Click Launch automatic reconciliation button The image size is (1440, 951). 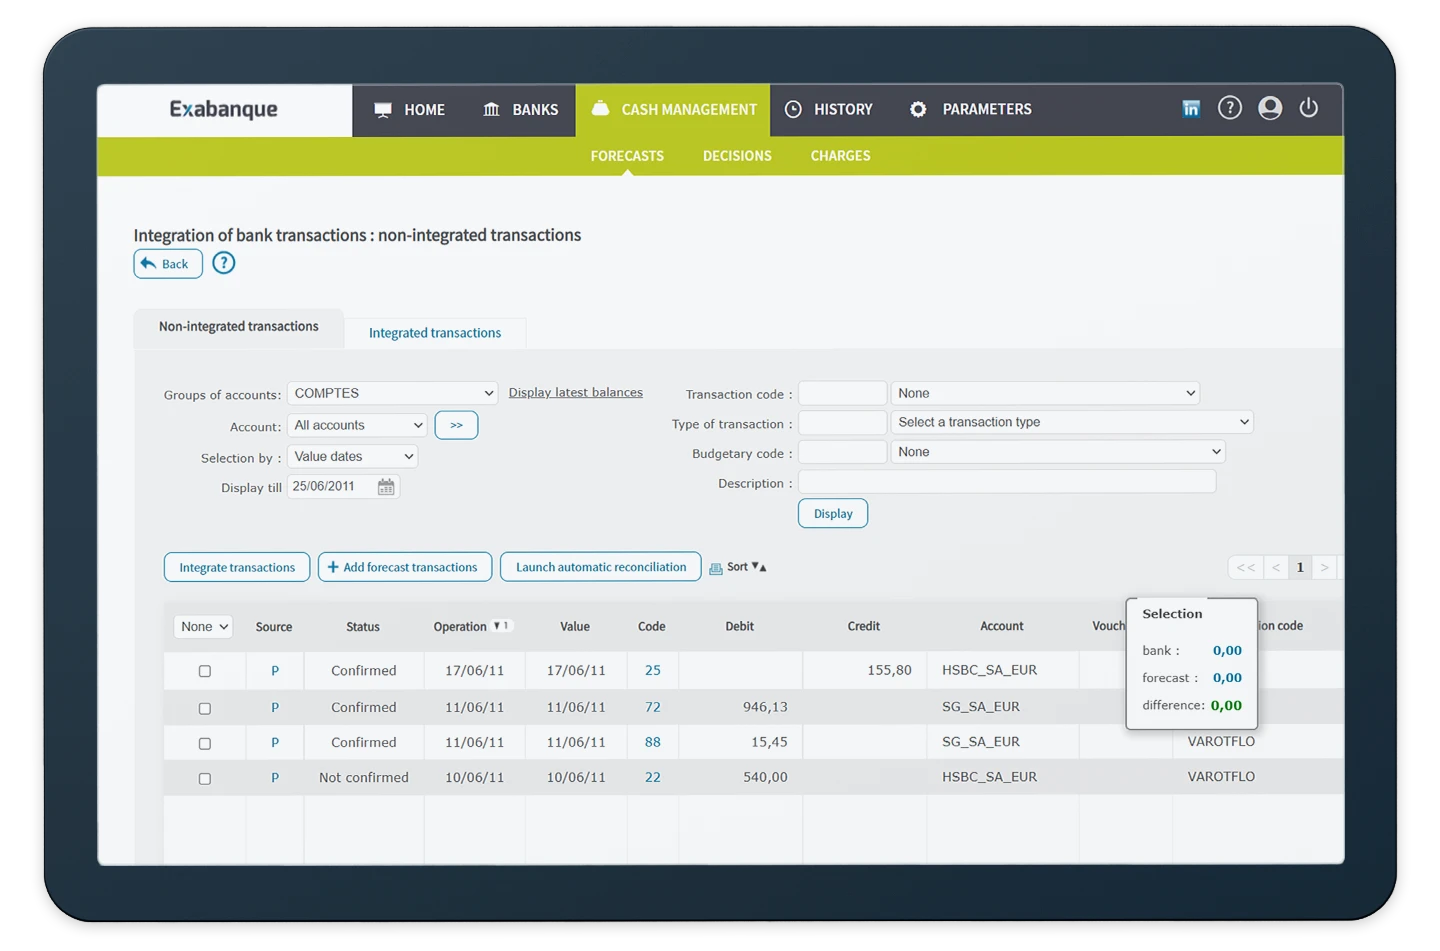600,567
